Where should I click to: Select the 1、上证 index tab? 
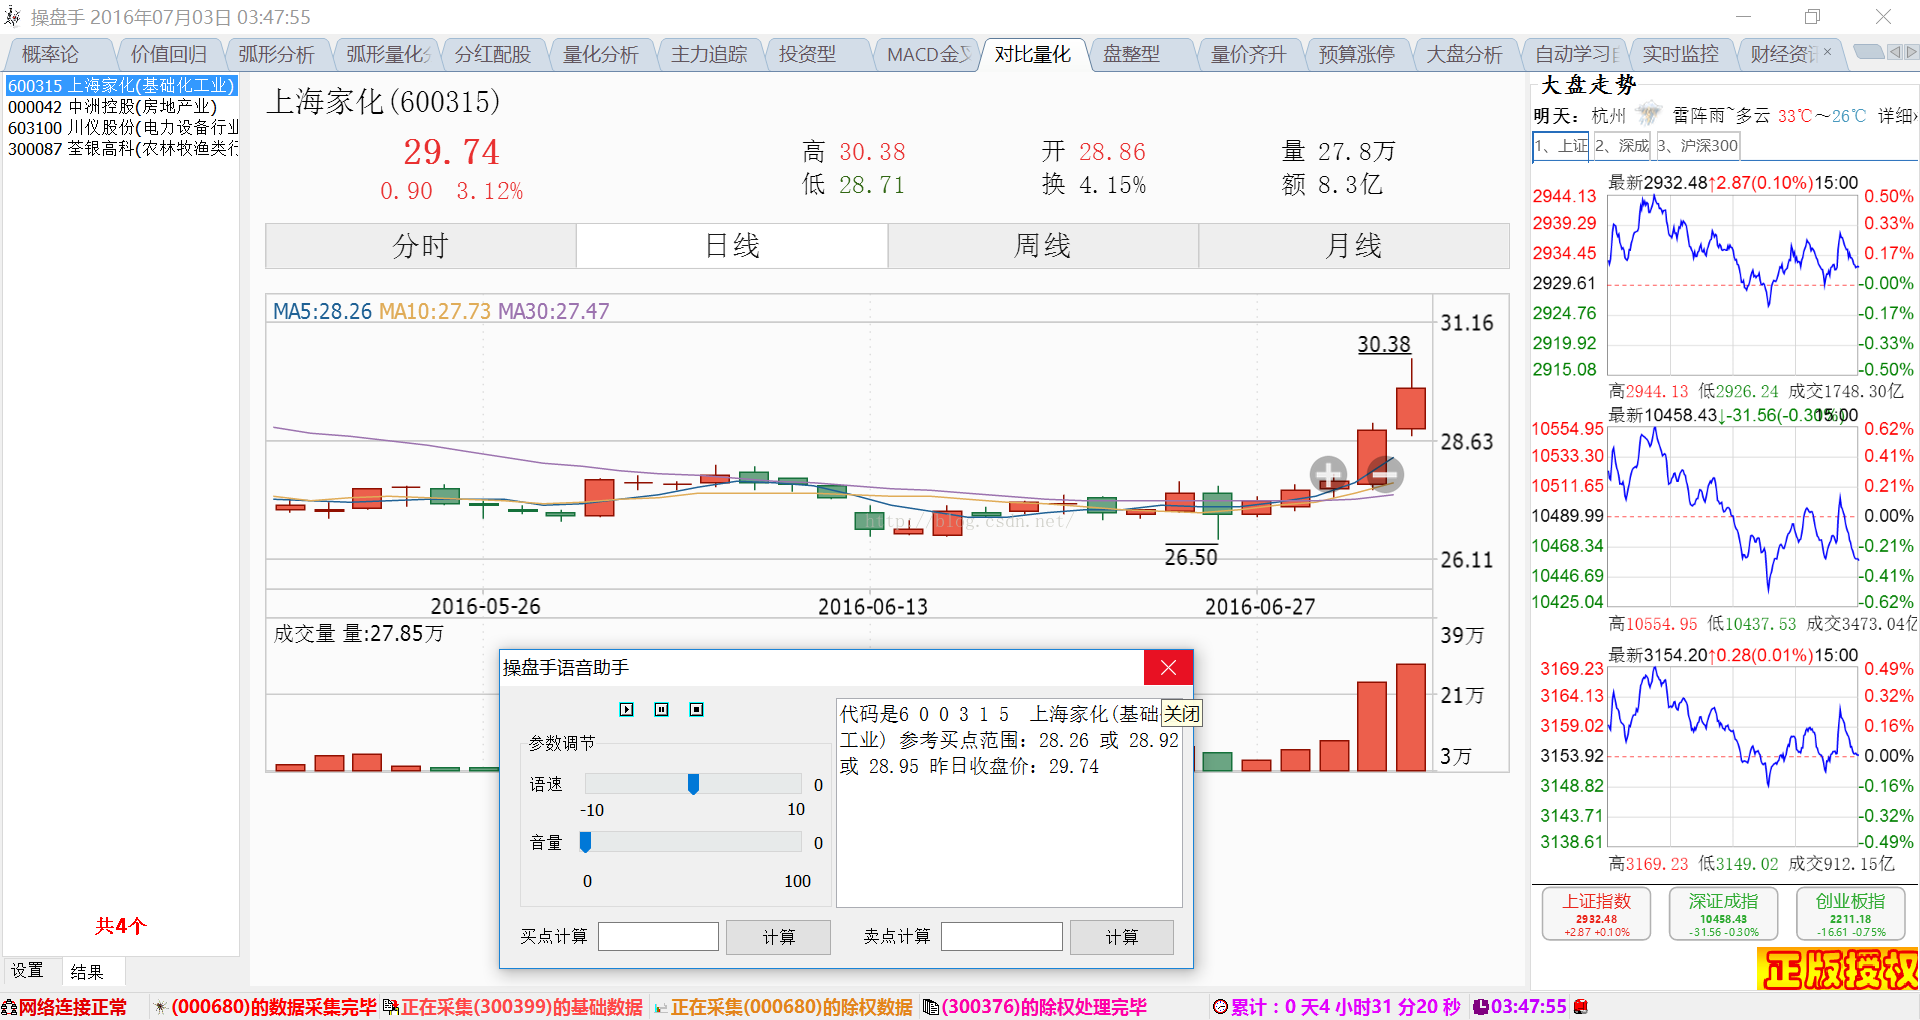[x=1561, y=146]
